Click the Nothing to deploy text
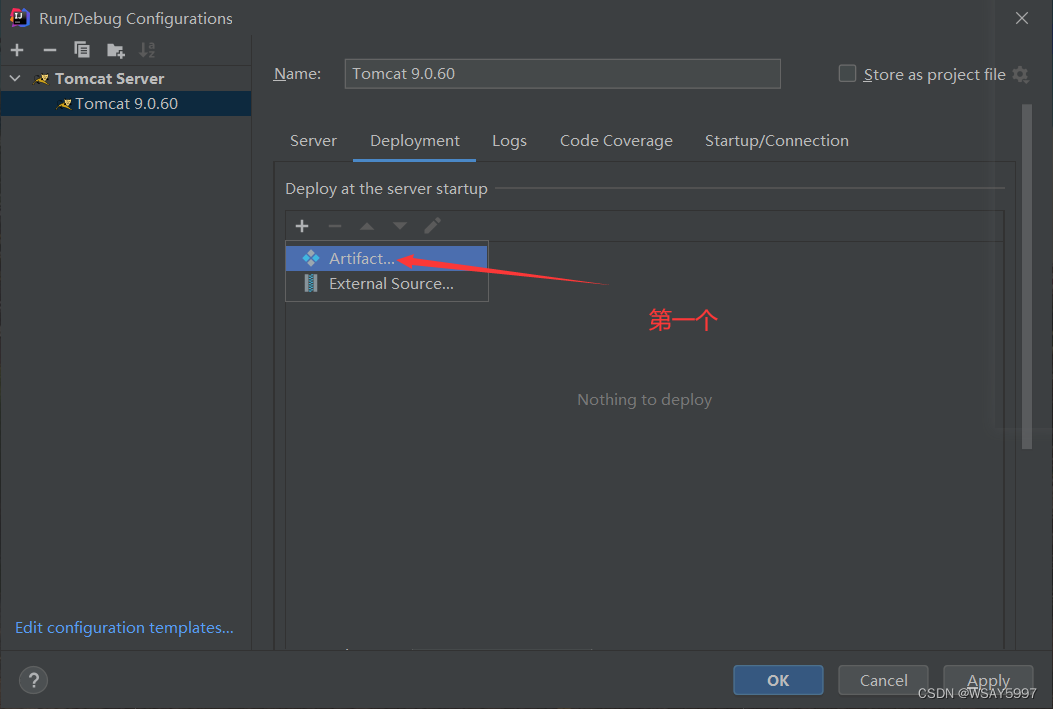 click(644, 400)
